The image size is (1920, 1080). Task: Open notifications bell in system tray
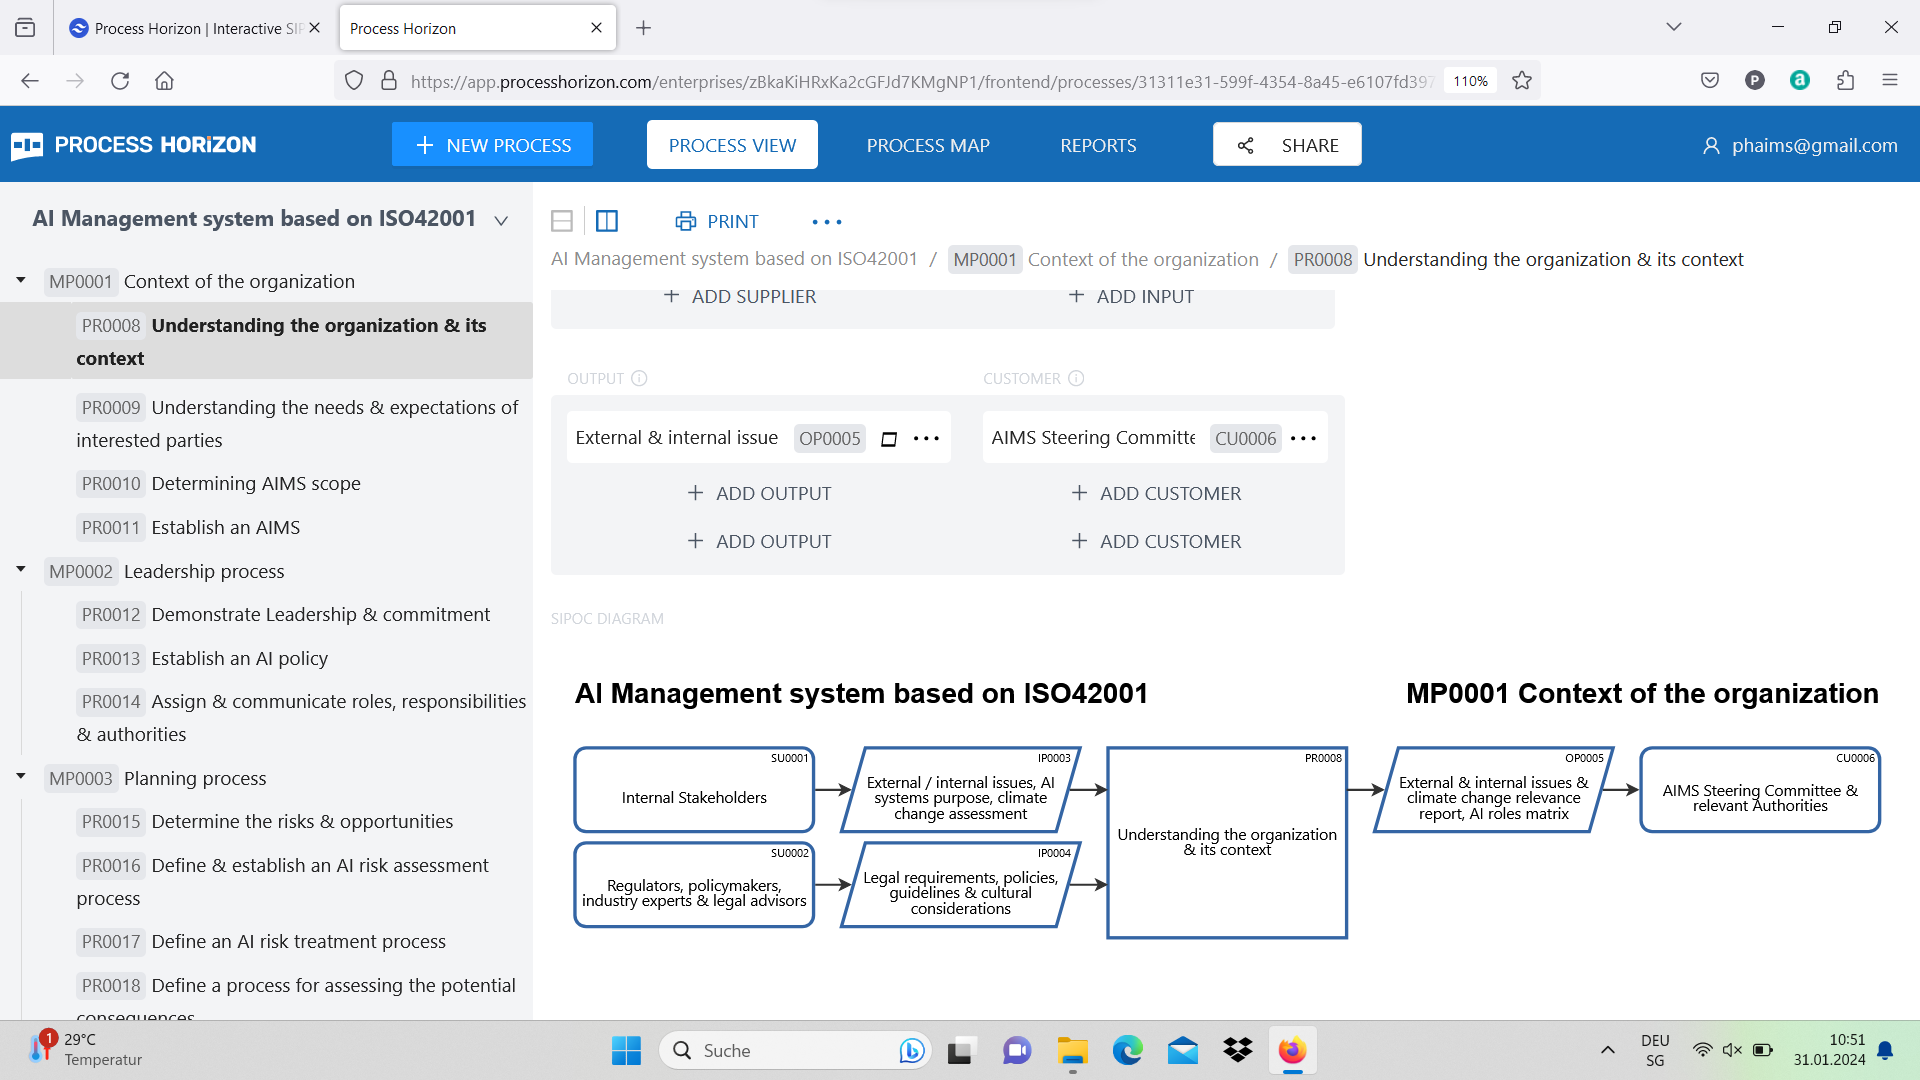coord(1885,1050)
